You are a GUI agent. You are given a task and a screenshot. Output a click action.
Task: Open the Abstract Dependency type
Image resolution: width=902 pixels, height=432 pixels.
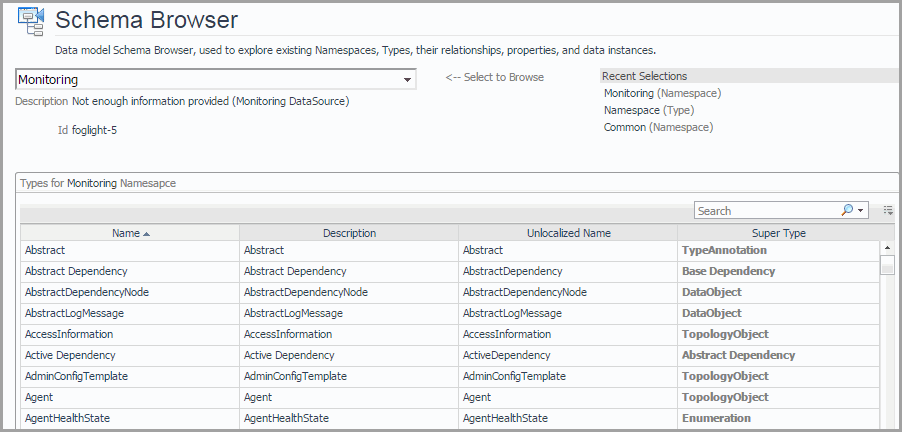pyautogui.click(x=76, y=271)
